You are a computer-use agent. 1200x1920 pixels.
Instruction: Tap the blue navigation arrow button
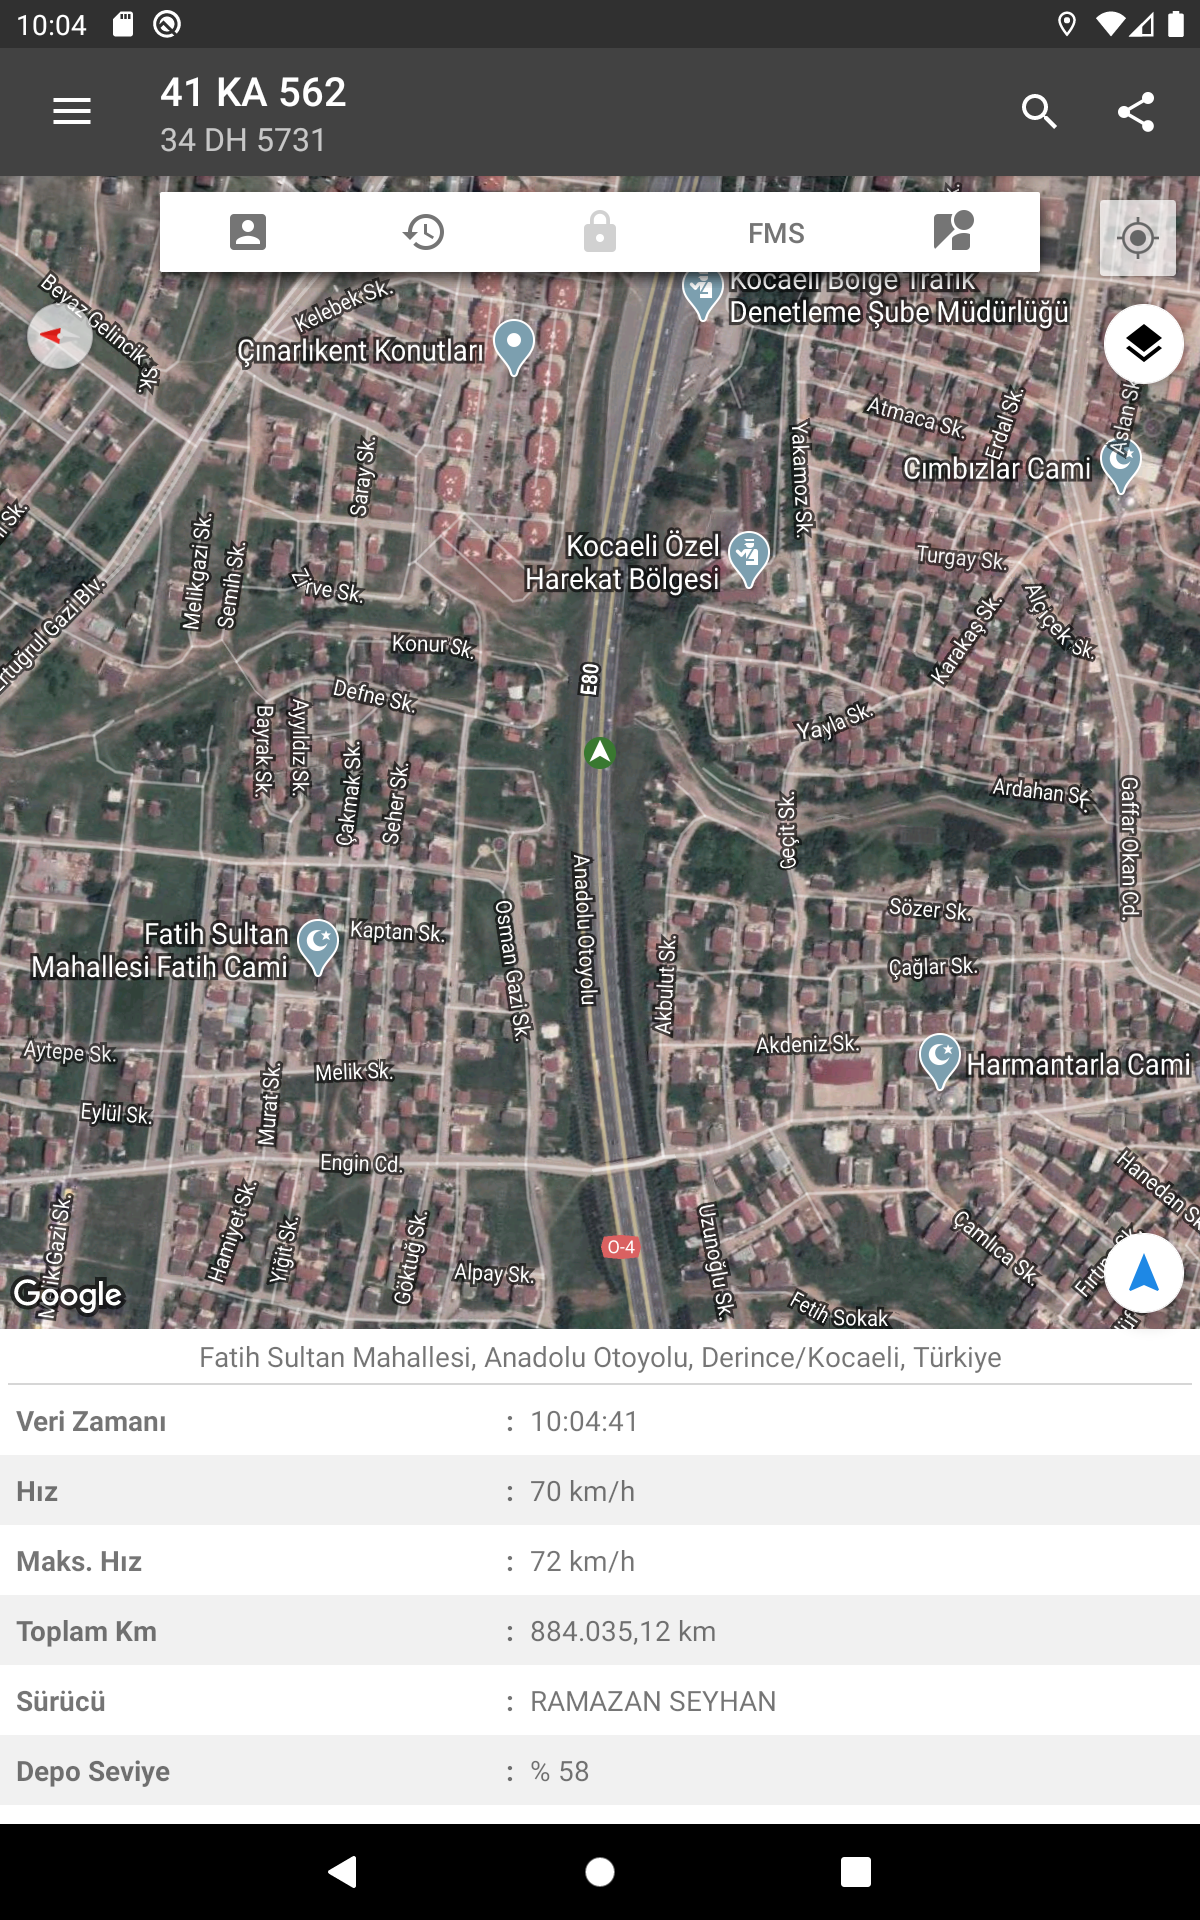[x=1144, y=1274]
